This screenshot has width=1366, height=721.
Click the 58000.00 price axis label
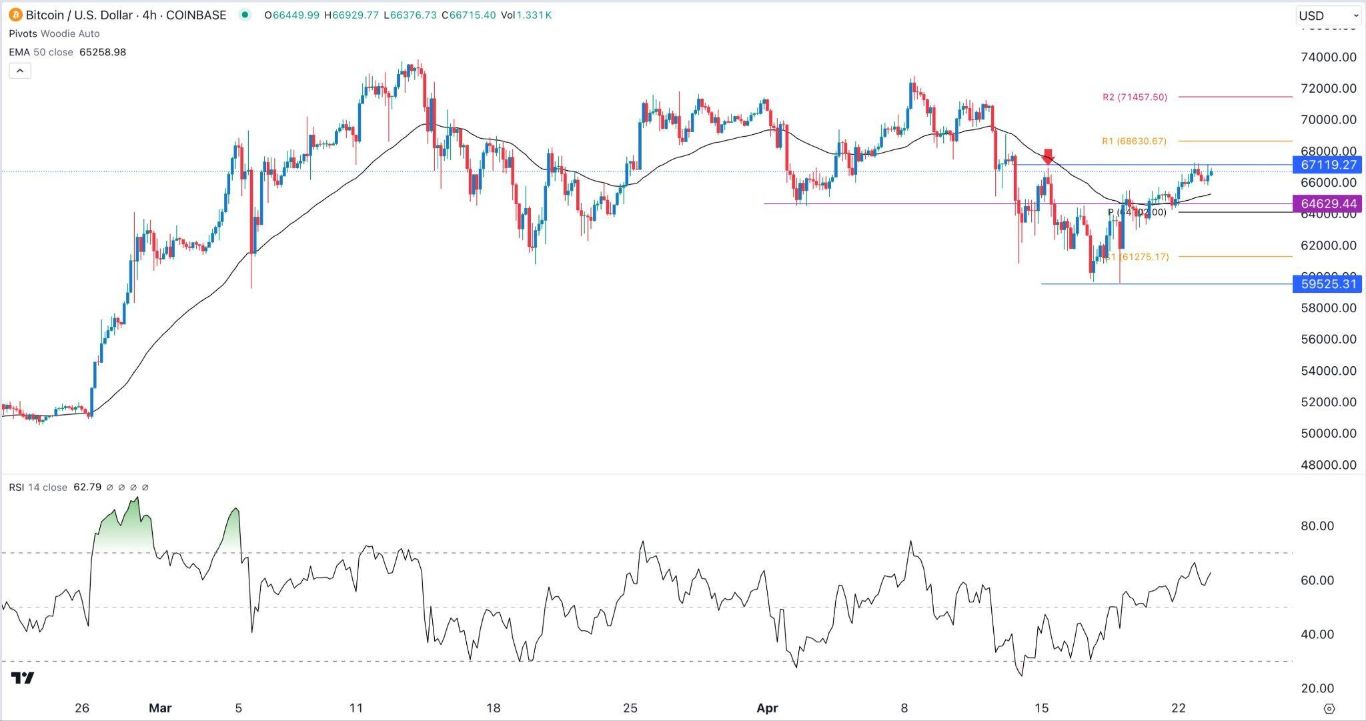tap(1328, 308)
